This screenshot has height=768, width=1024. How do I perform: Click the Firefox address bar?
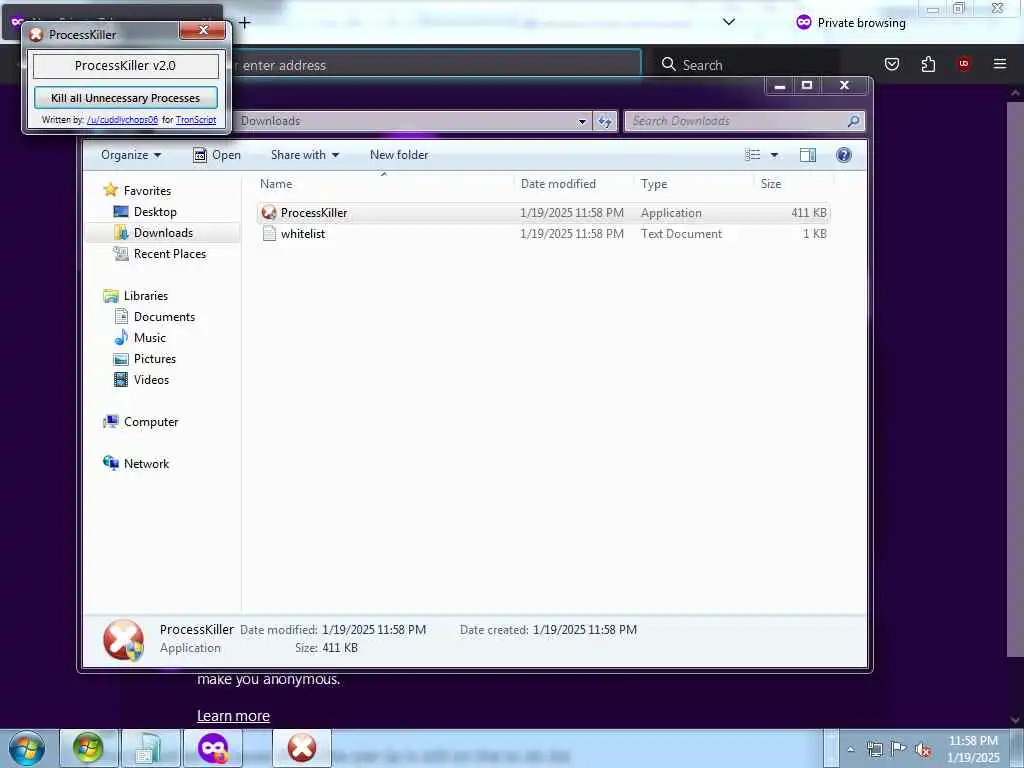pos(434,65)
